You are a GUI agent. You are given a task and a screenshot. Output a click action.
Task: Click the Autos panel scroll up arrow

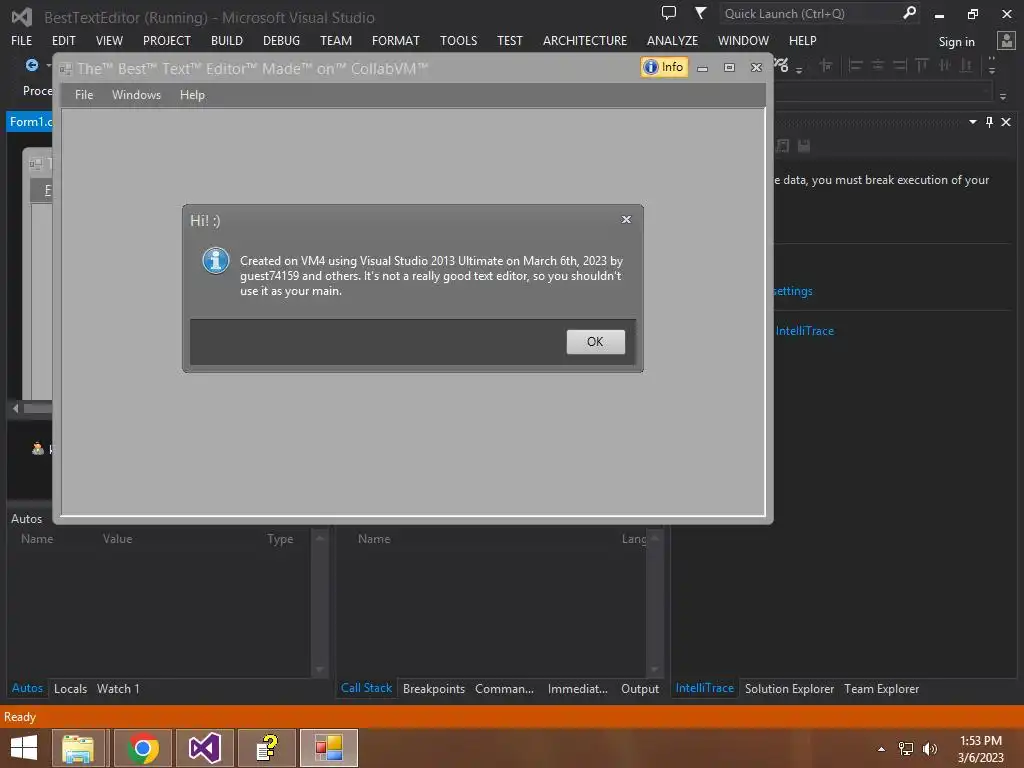pos(319,539)
